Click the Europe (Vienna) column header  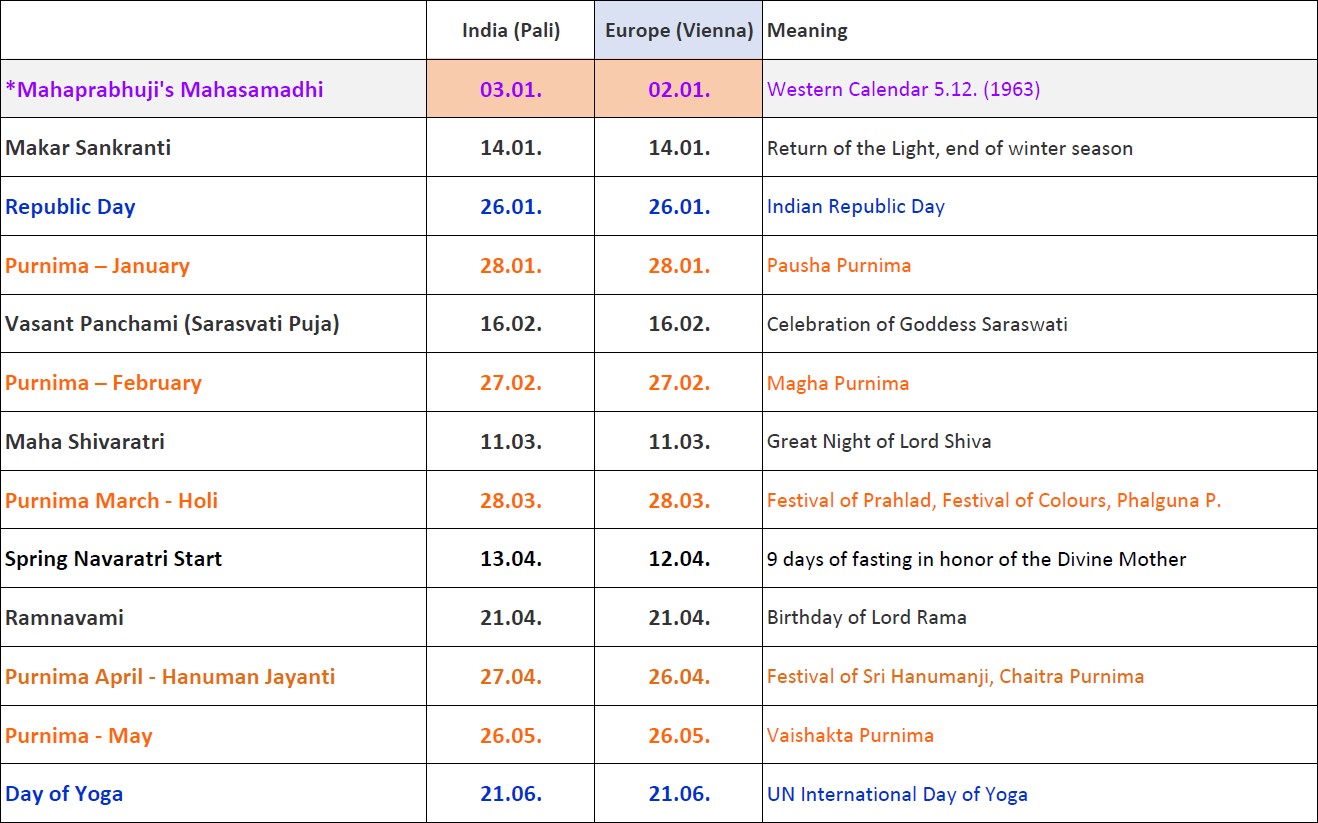coord(678,31)
